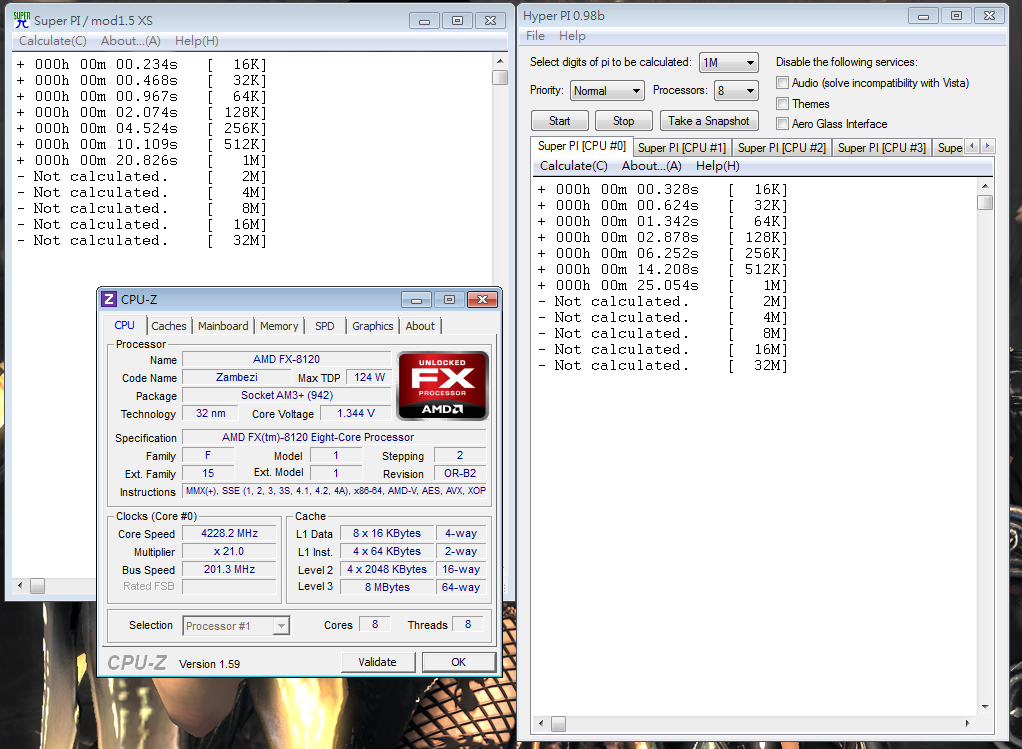Check the Aero Glass Interface option
1022x749 pixels.
(x=782, y=124)
